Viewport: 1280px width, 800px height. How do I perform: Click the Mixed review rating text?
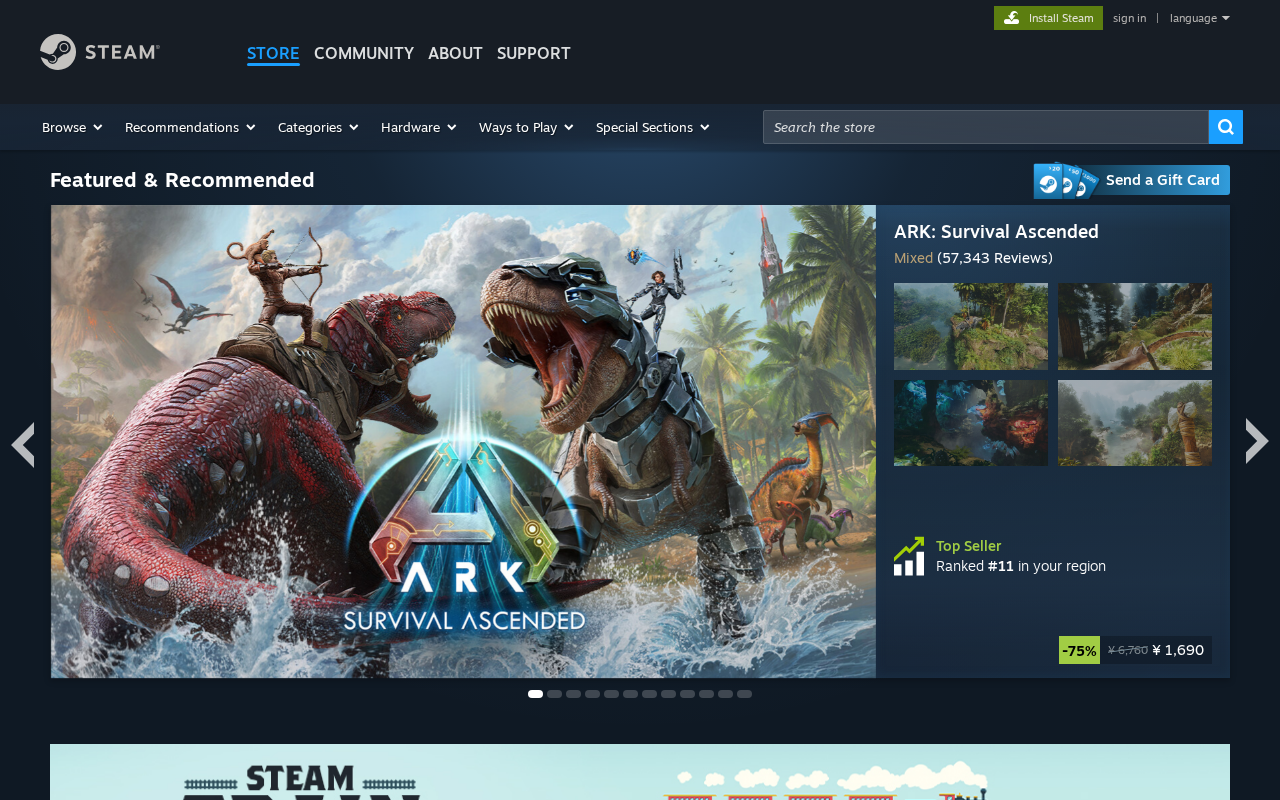(x=913, y=258)
